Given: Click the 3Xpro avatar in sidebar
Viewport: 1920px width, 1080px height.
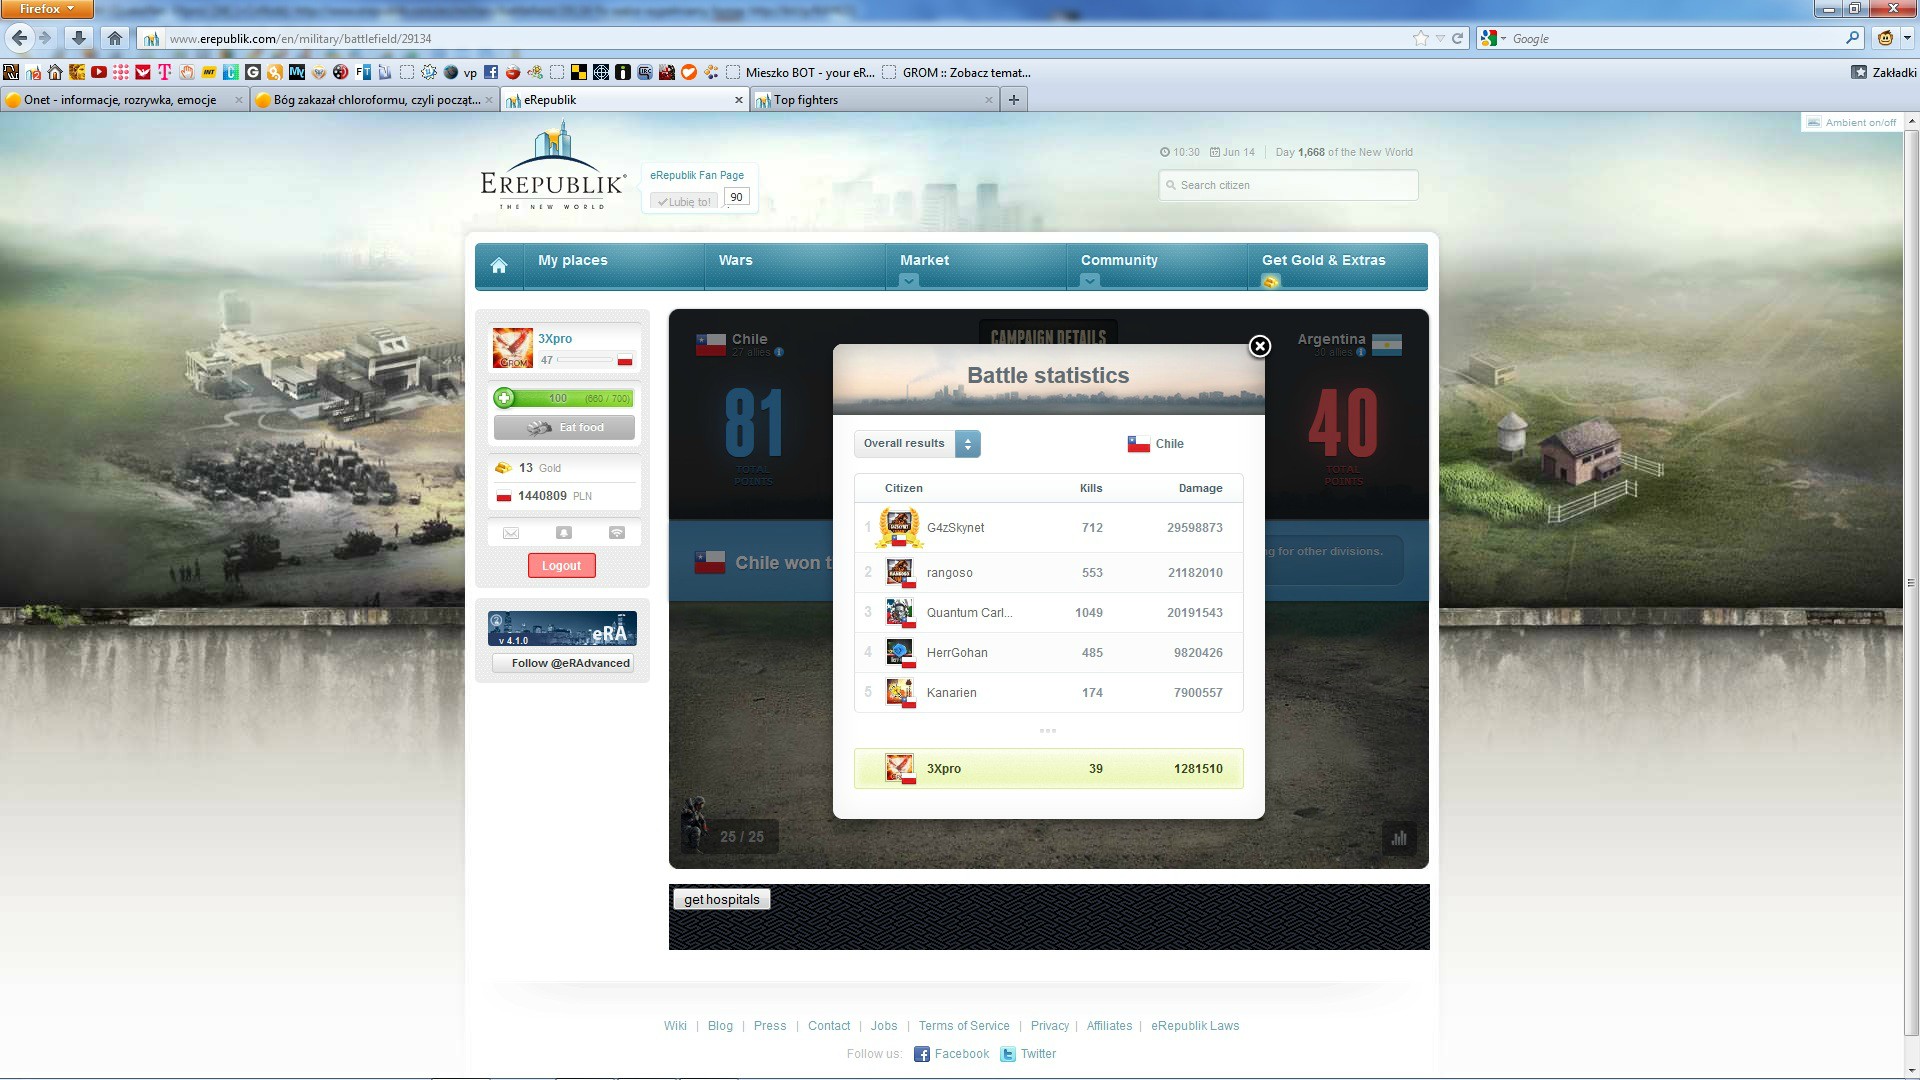Looking at the screenshot, I should (513, 348).
